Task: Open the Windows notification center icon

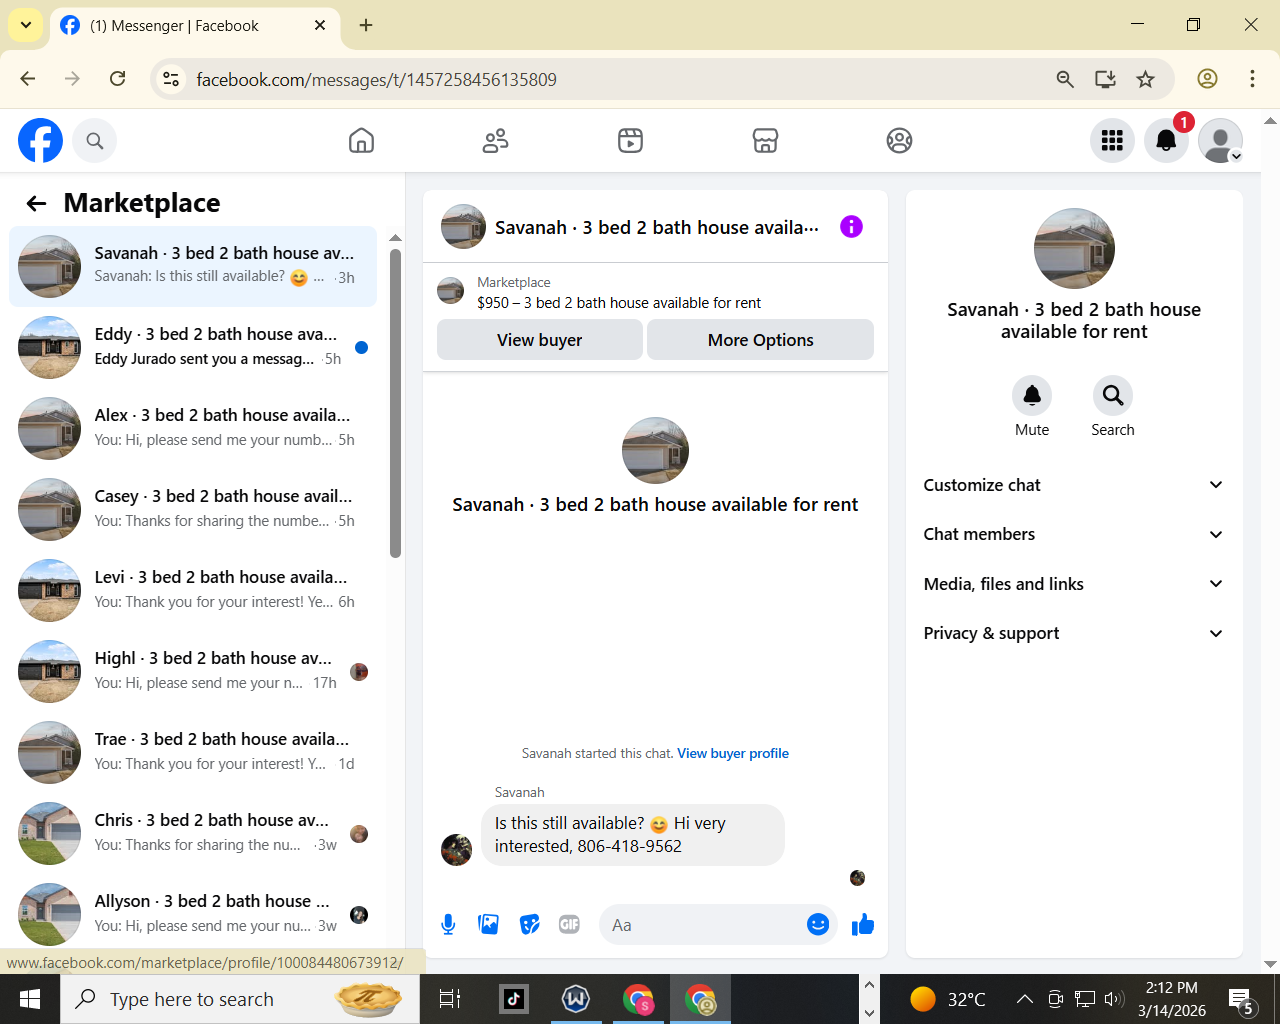Action: coord(1241,1000)
